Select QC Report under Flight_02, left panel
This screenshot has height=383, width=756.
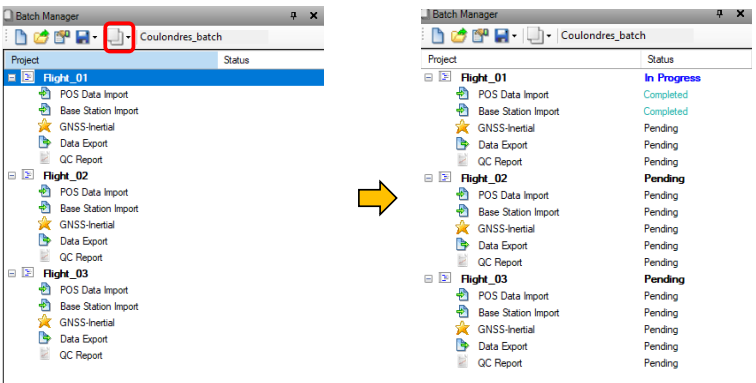[81, 257]
